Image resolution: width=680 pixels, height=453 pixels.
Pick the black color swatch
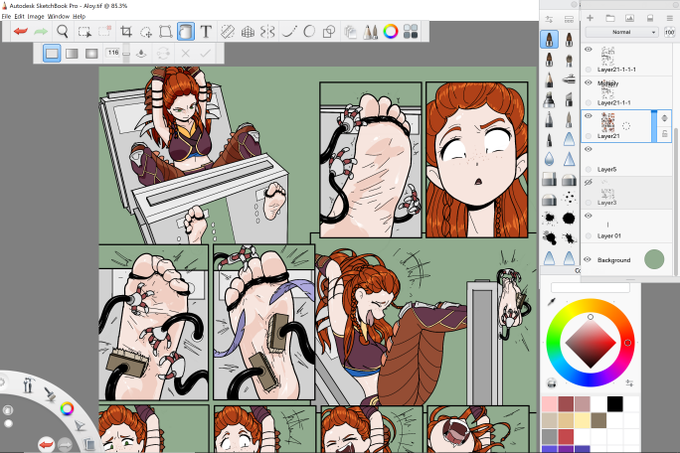615,404
